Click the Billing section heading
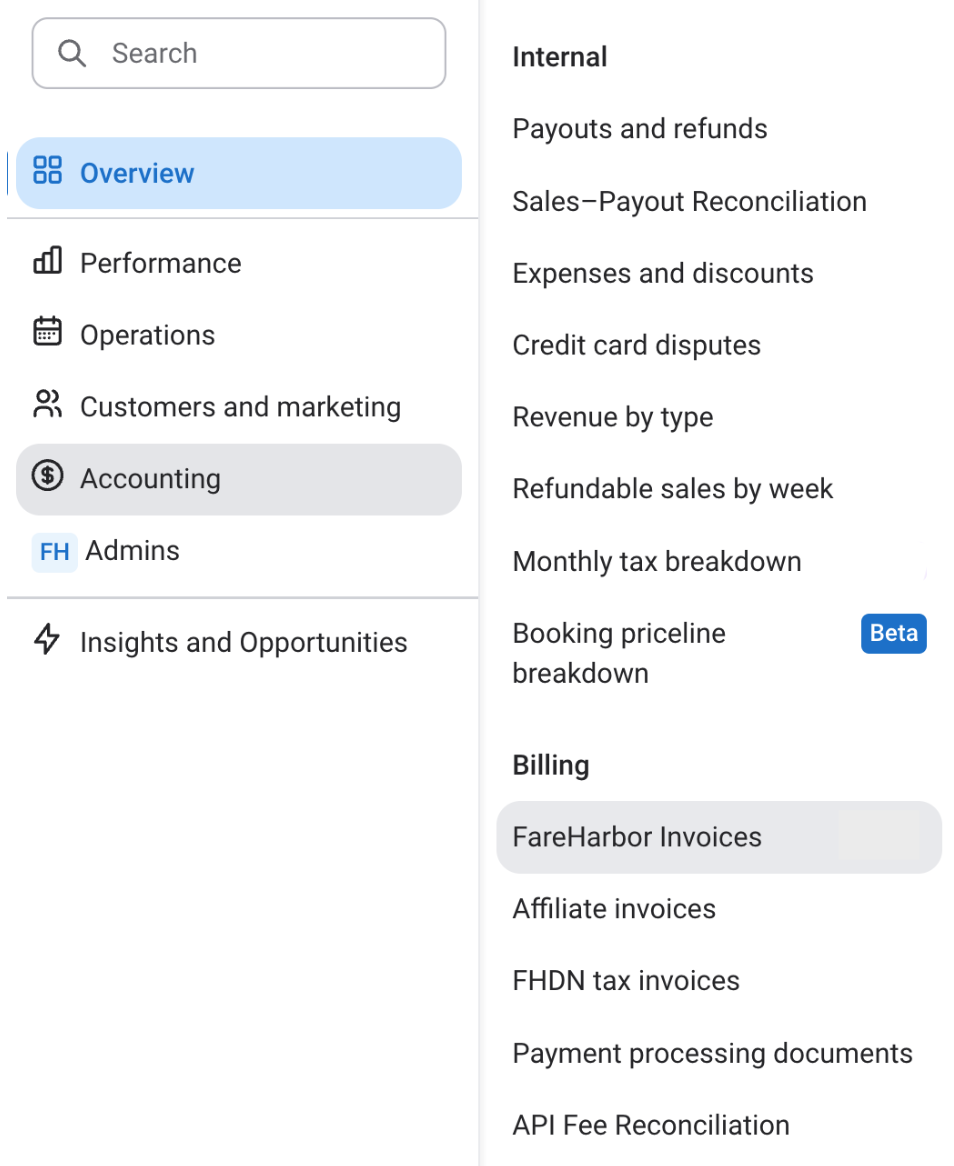The height and width of the screenshot is (1166, 954). coord(551,765)
